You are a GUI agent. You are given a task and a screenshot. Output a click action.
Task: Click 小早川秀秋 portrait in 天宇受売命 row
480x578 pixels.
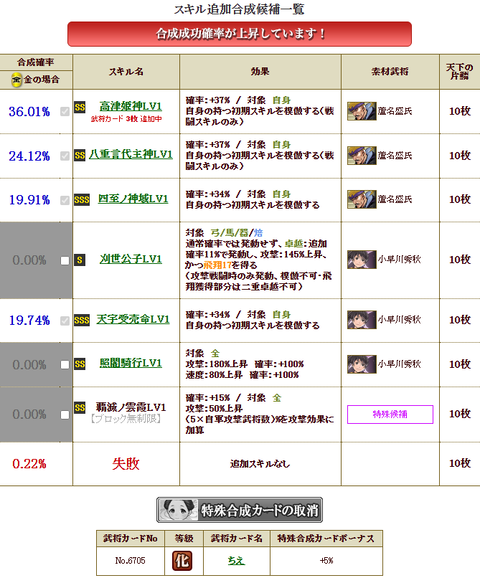coord(362,320)
